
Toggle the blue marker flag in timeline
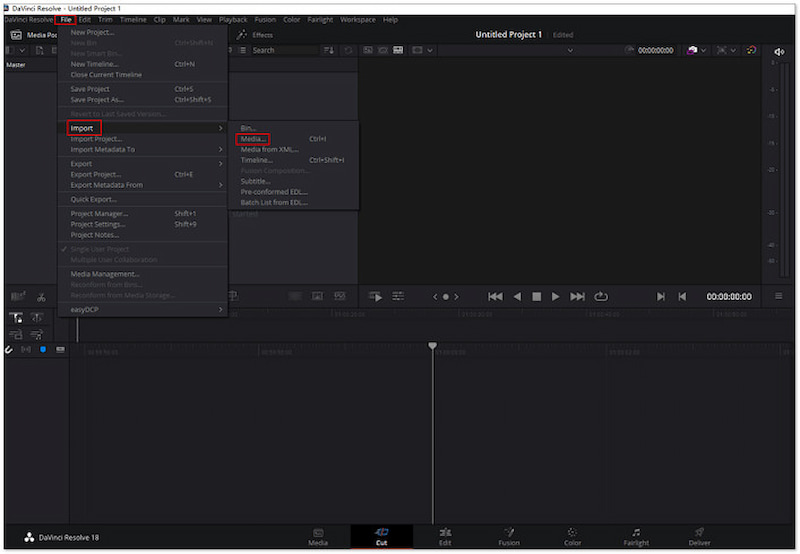[43, 349]
